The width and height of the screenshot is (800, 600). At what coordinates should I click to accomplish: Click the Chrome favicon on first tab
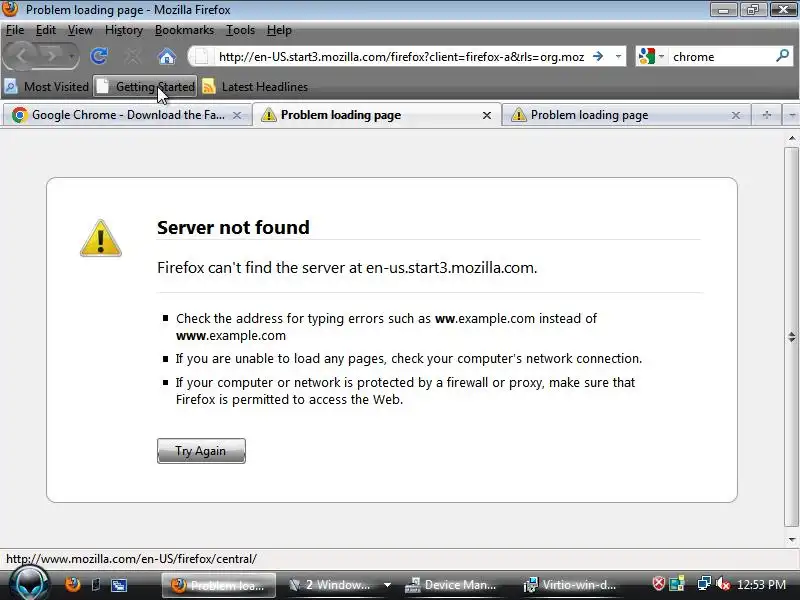click(19, 115)
